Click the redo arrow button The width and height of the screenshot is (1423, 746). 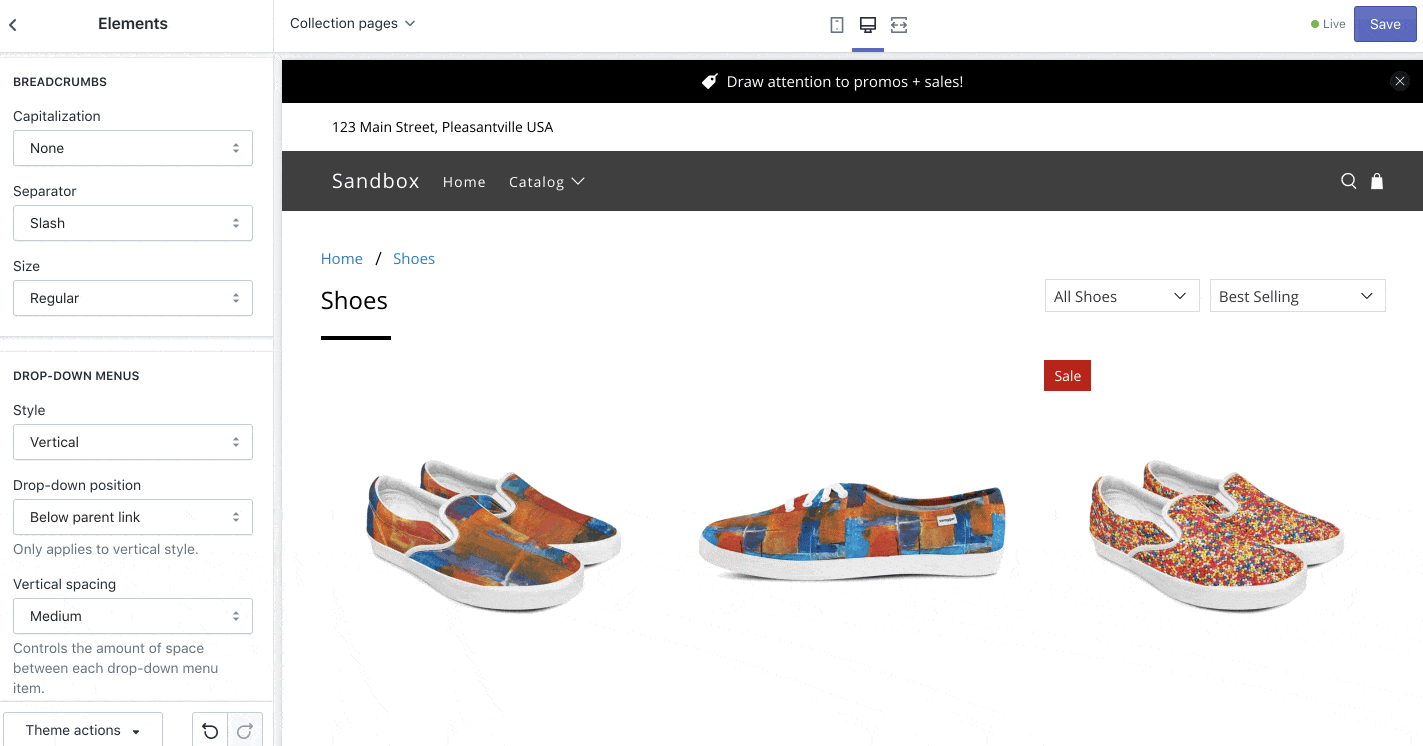pos(245,731)
